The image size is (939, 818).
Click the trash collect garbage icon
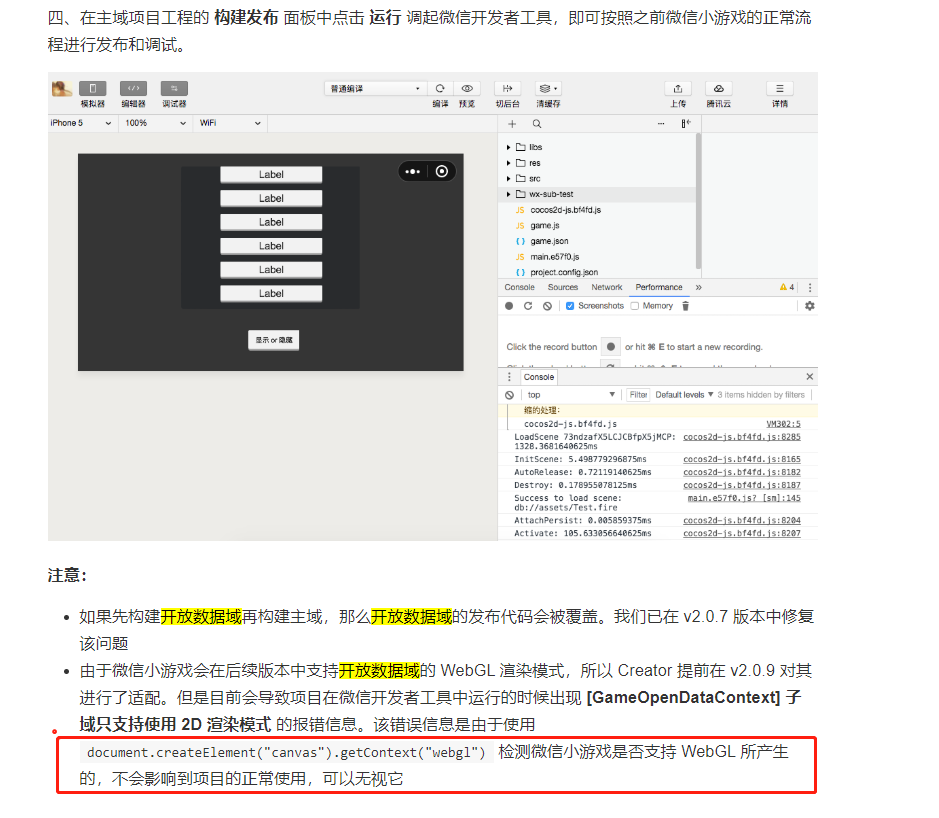[686, 306]
